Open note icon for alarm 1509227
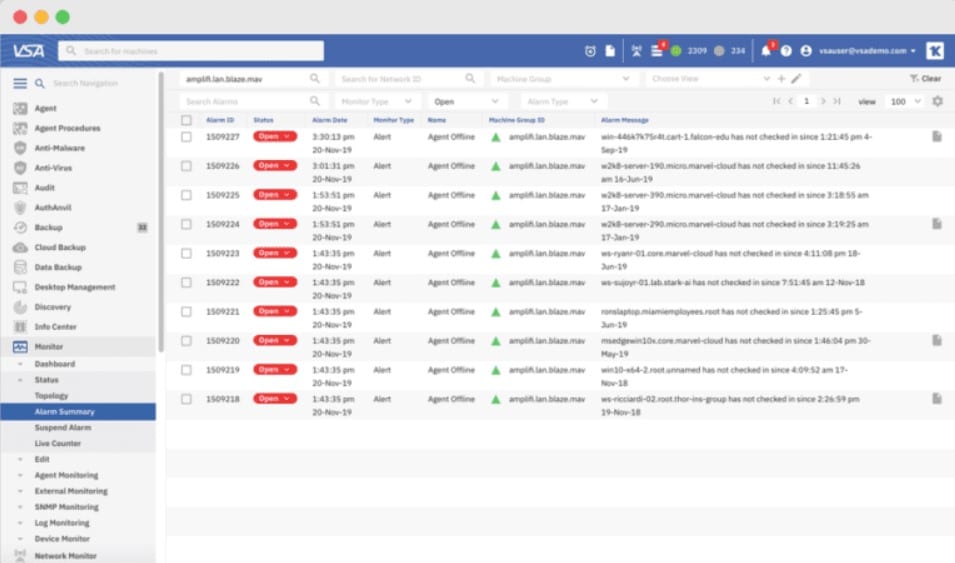The image size is (955, 563). [937, 136]
